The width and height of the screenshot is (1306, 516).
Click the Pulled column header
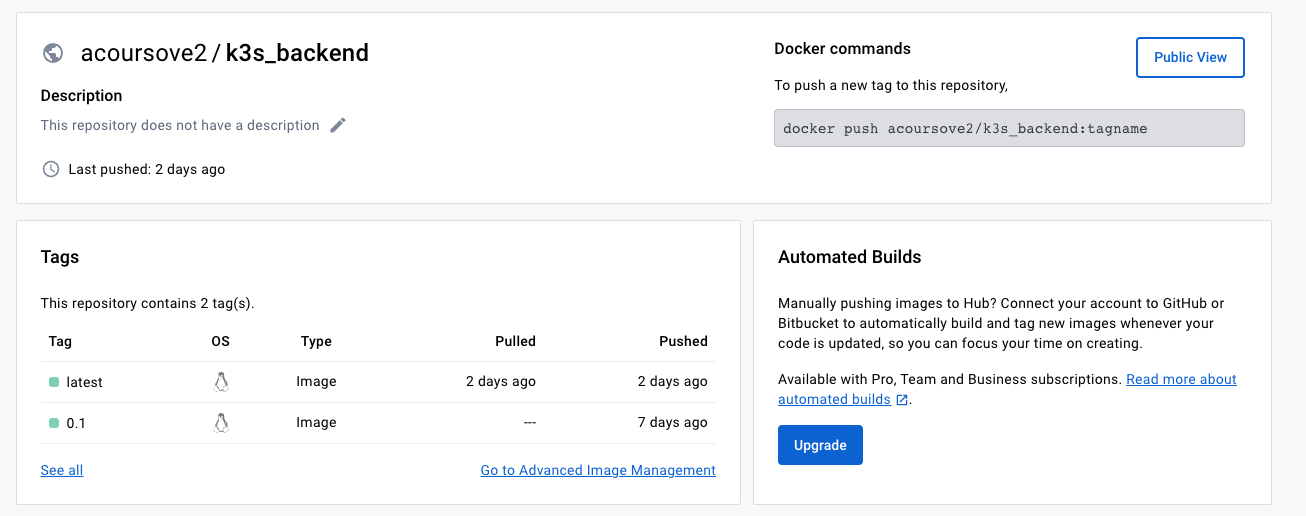click(x=515, y=341)
